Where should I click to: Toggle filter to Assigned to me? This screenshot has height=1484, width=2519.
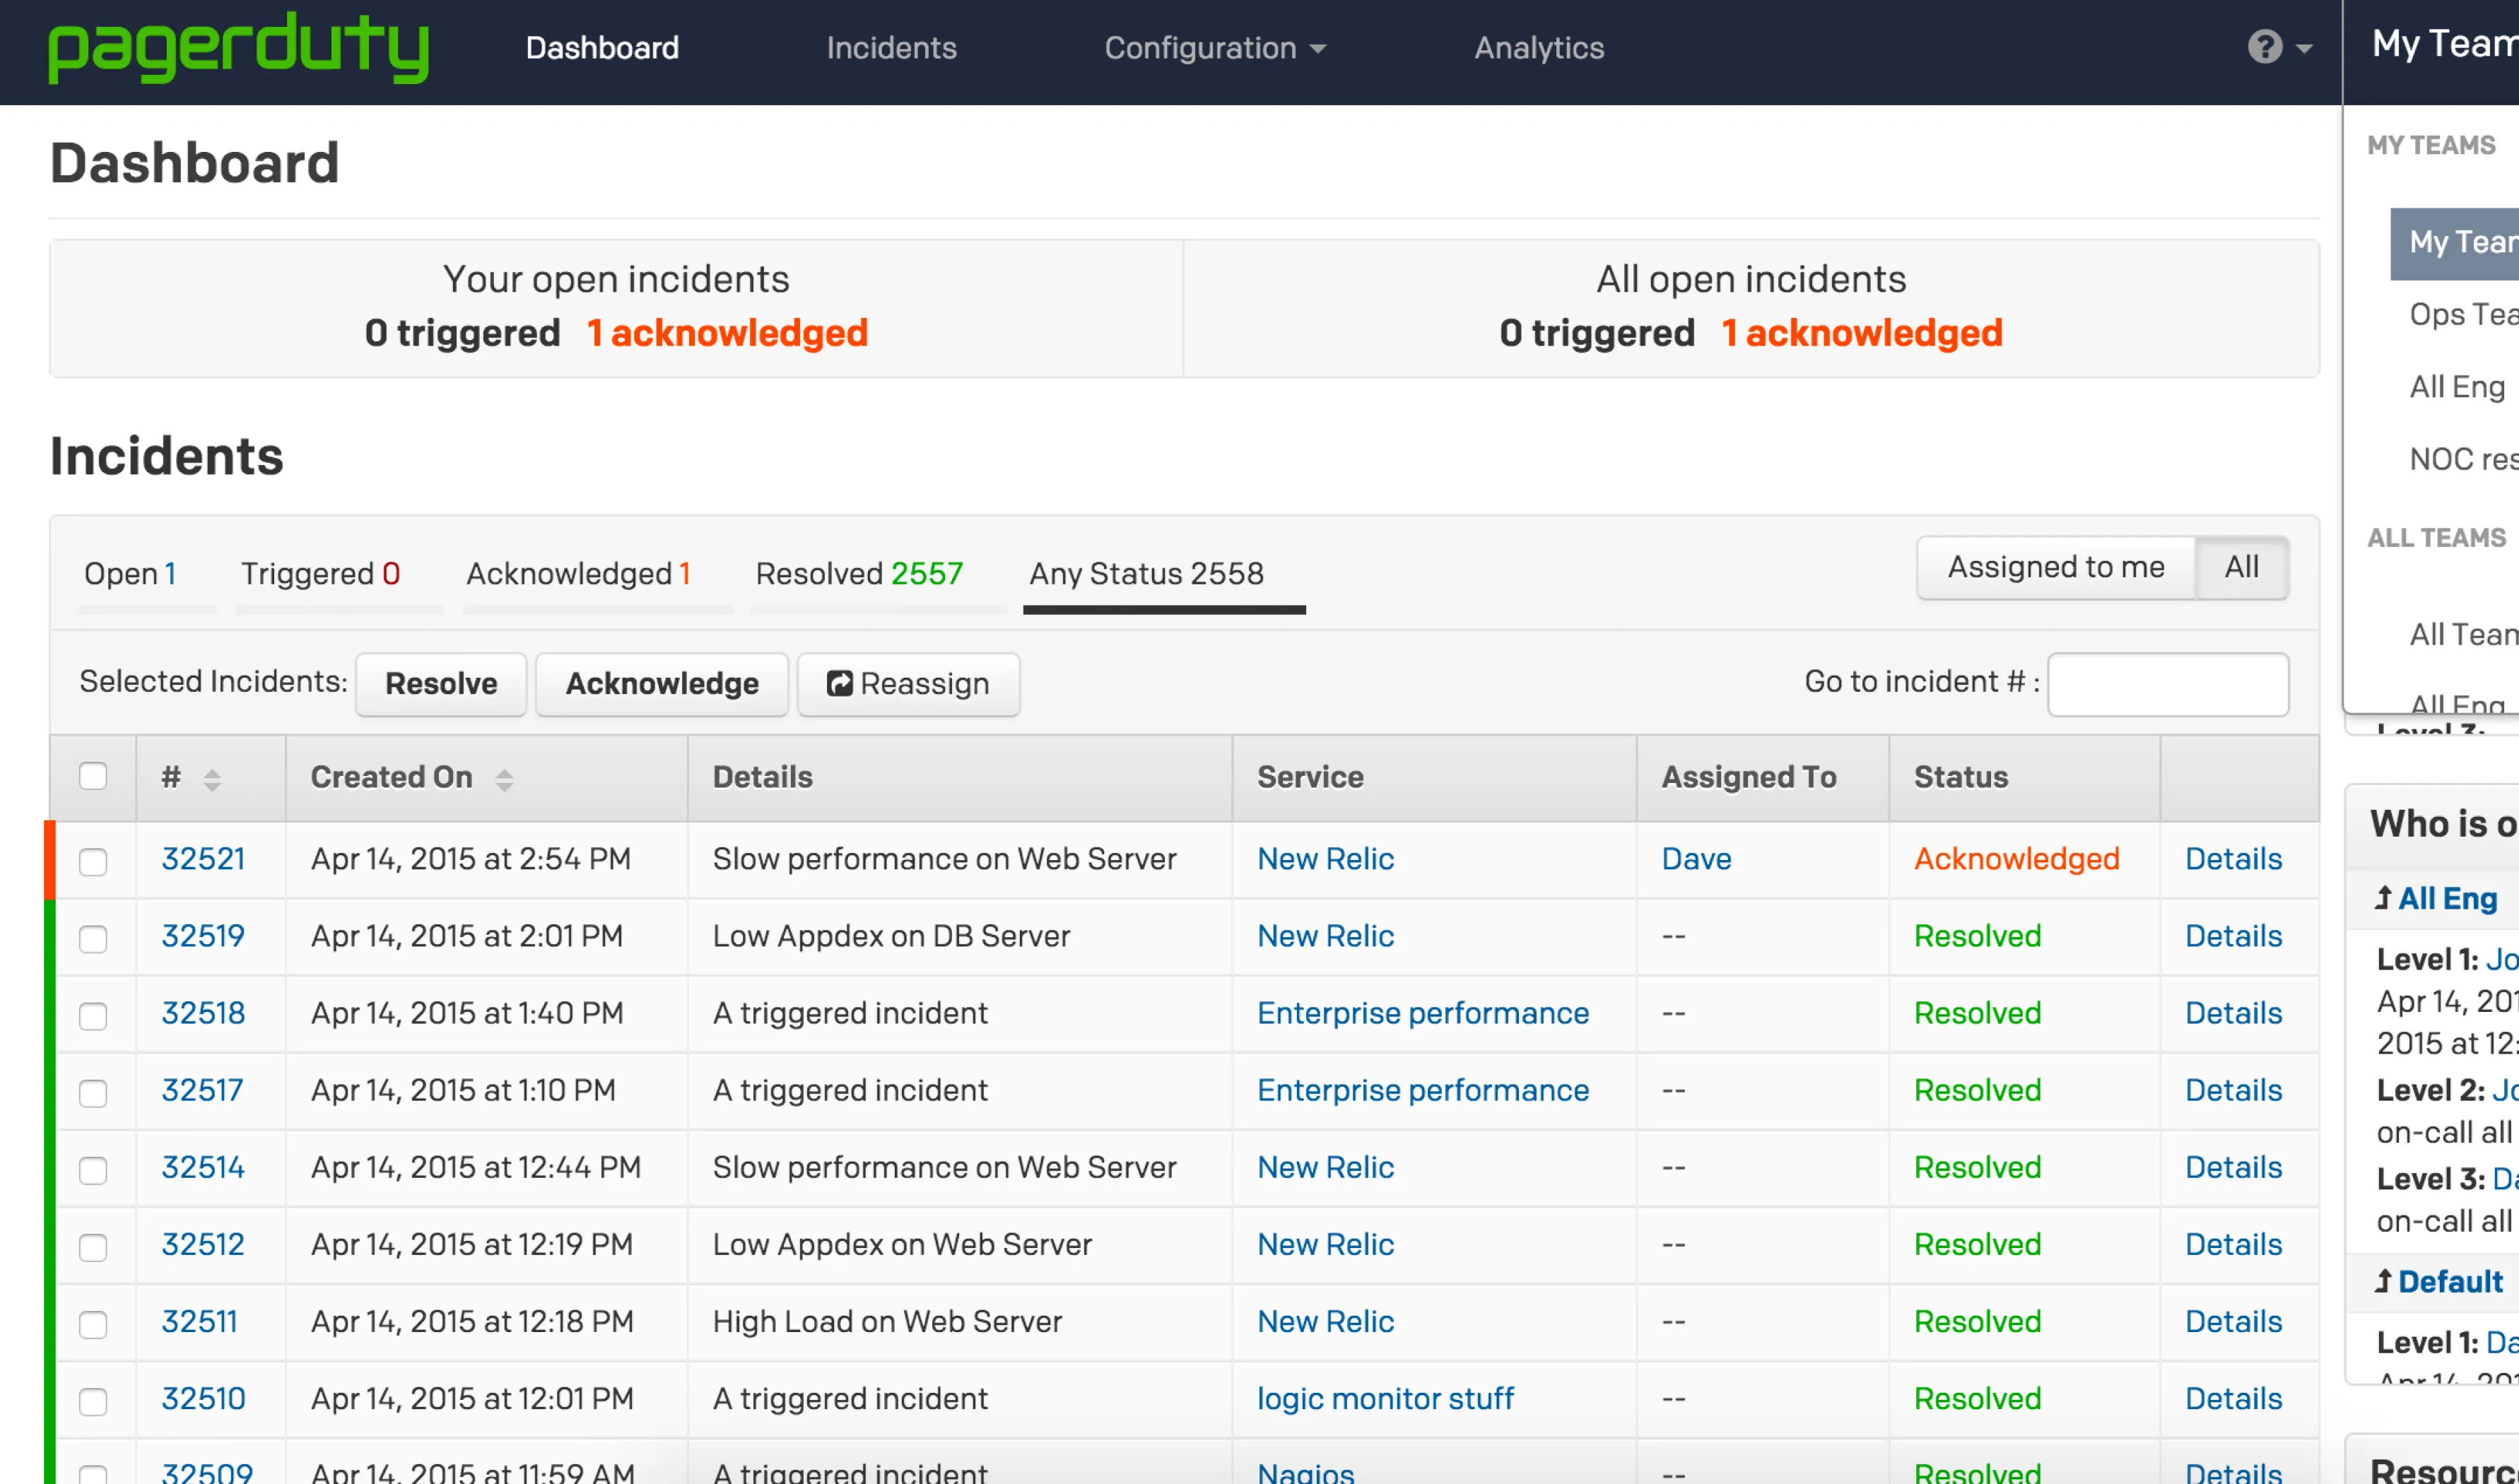pos(2055,568)
